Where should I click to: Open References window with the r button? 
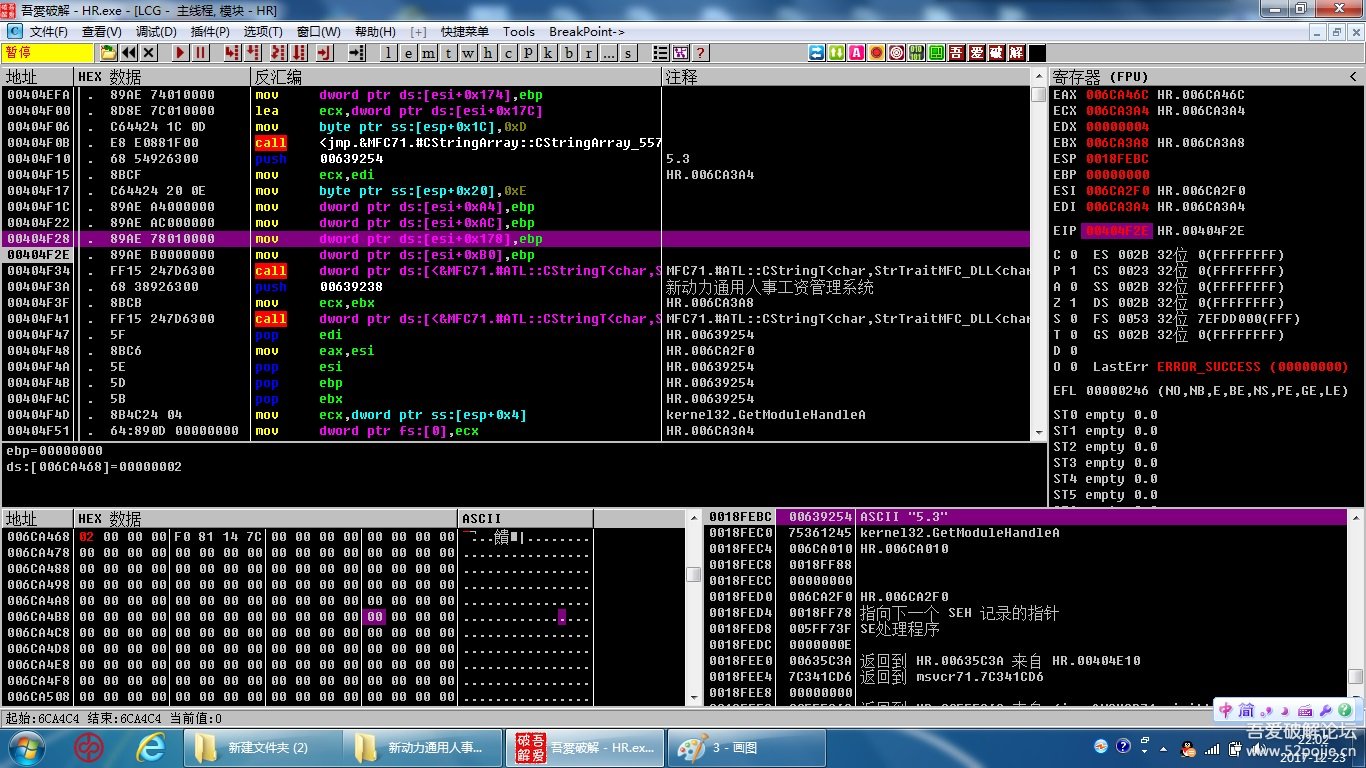(589, 53)
